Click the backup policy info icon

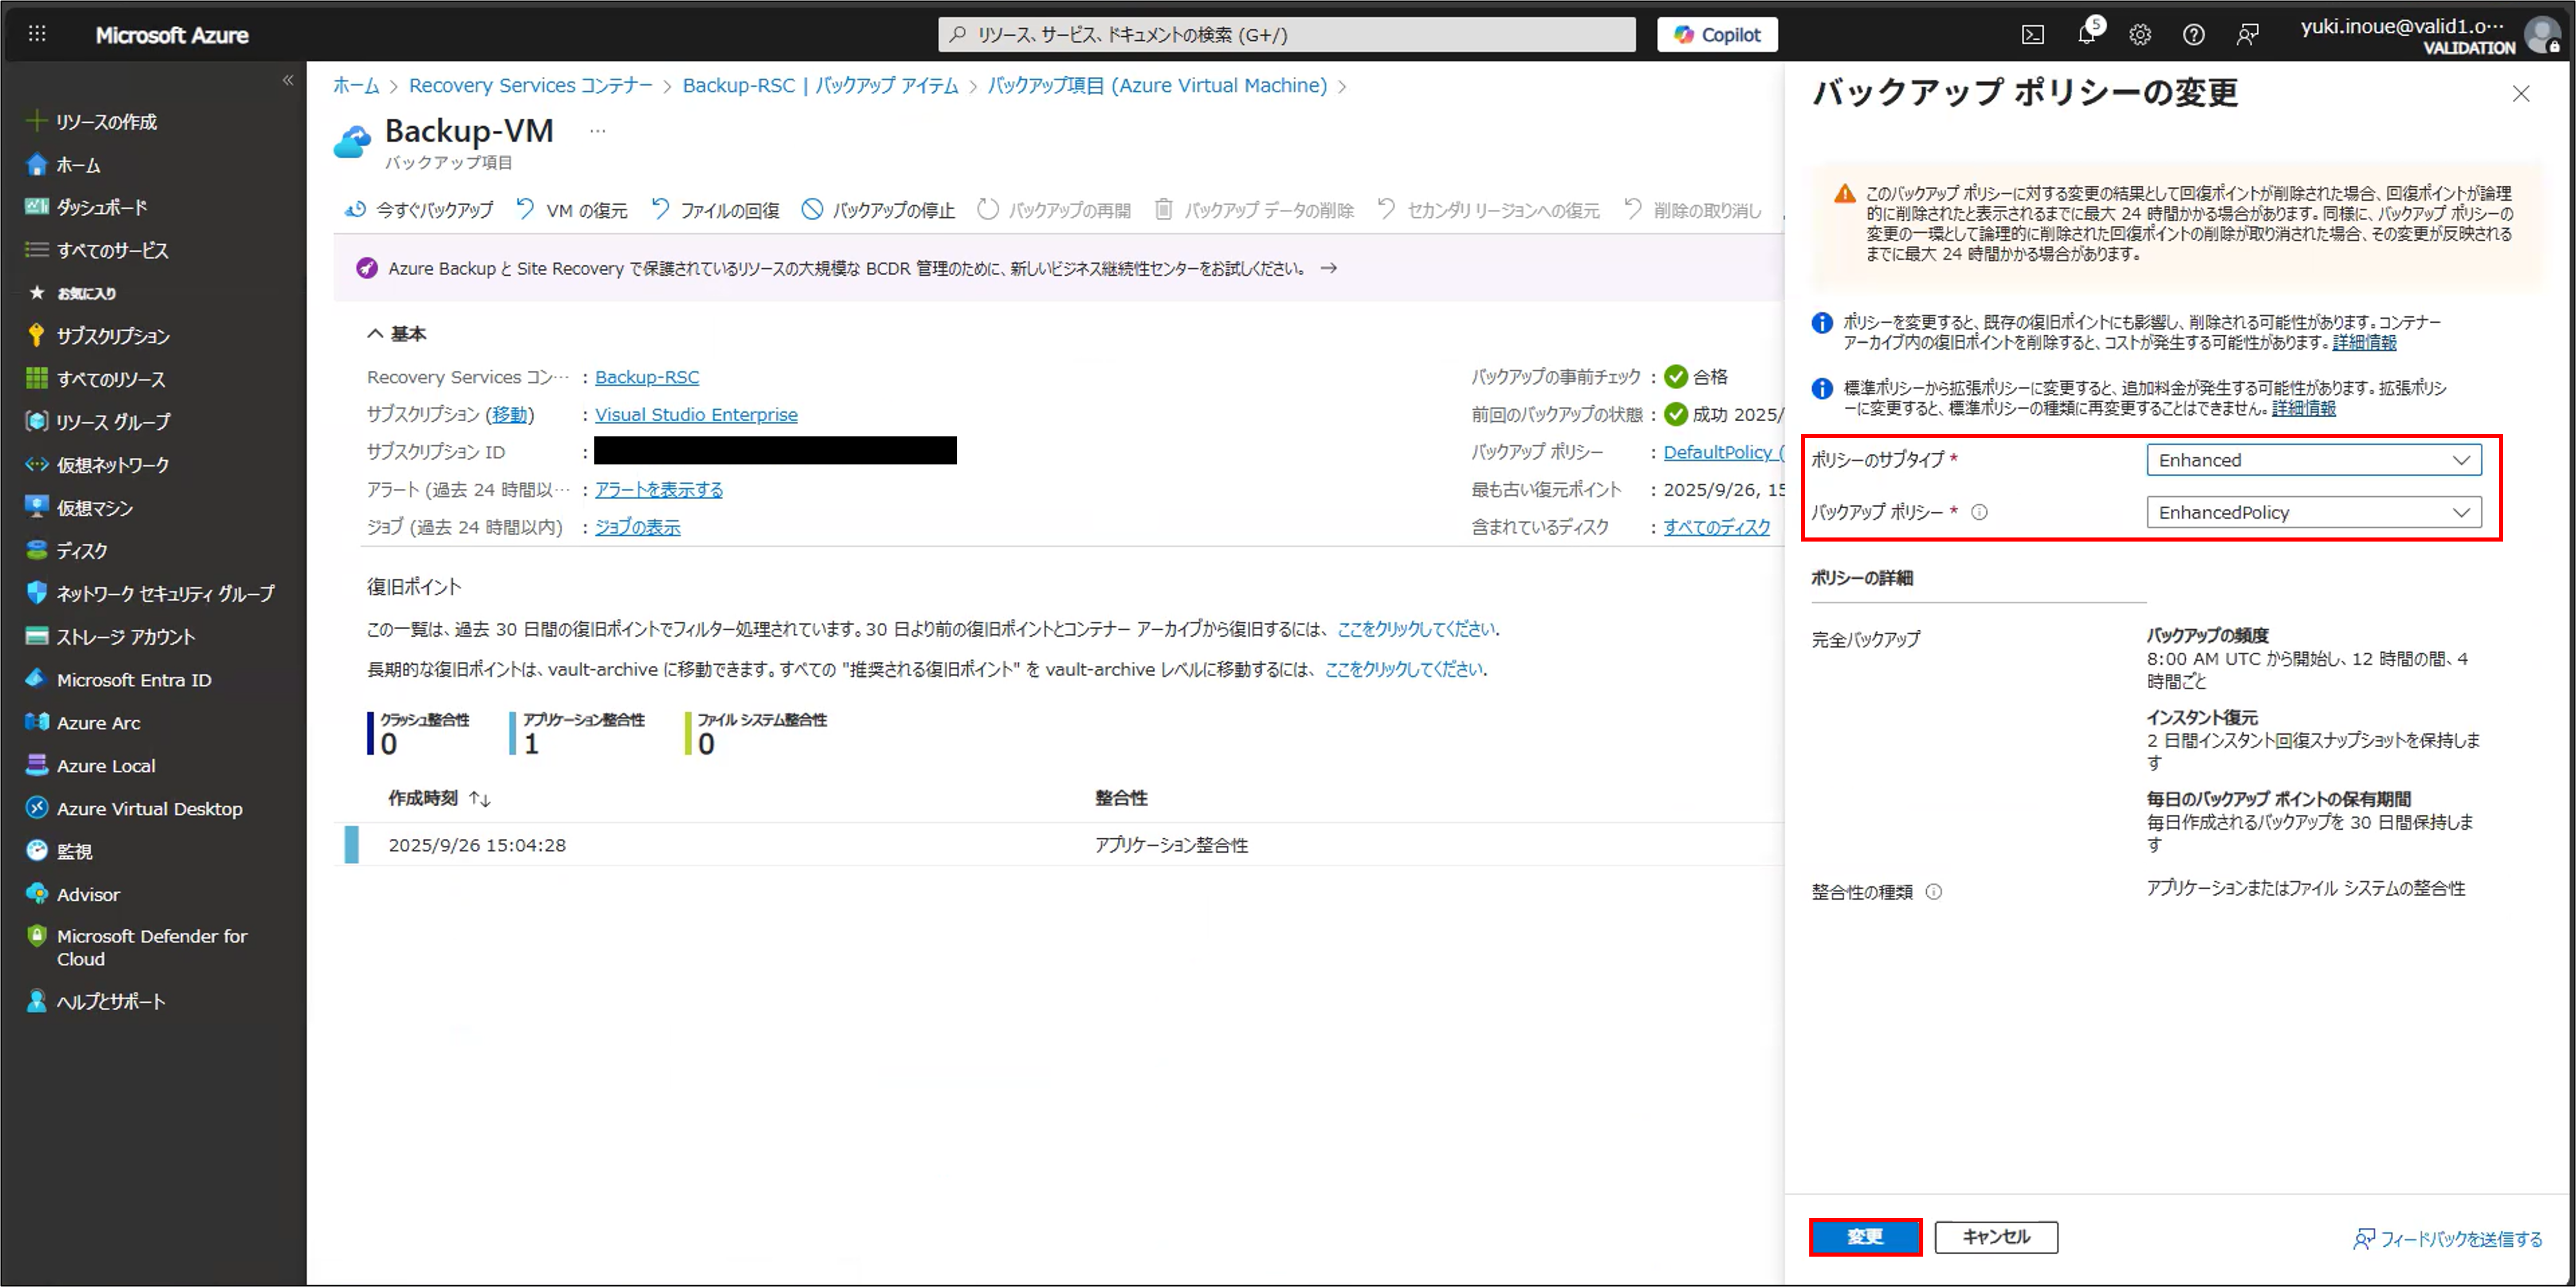point(1979,513)
